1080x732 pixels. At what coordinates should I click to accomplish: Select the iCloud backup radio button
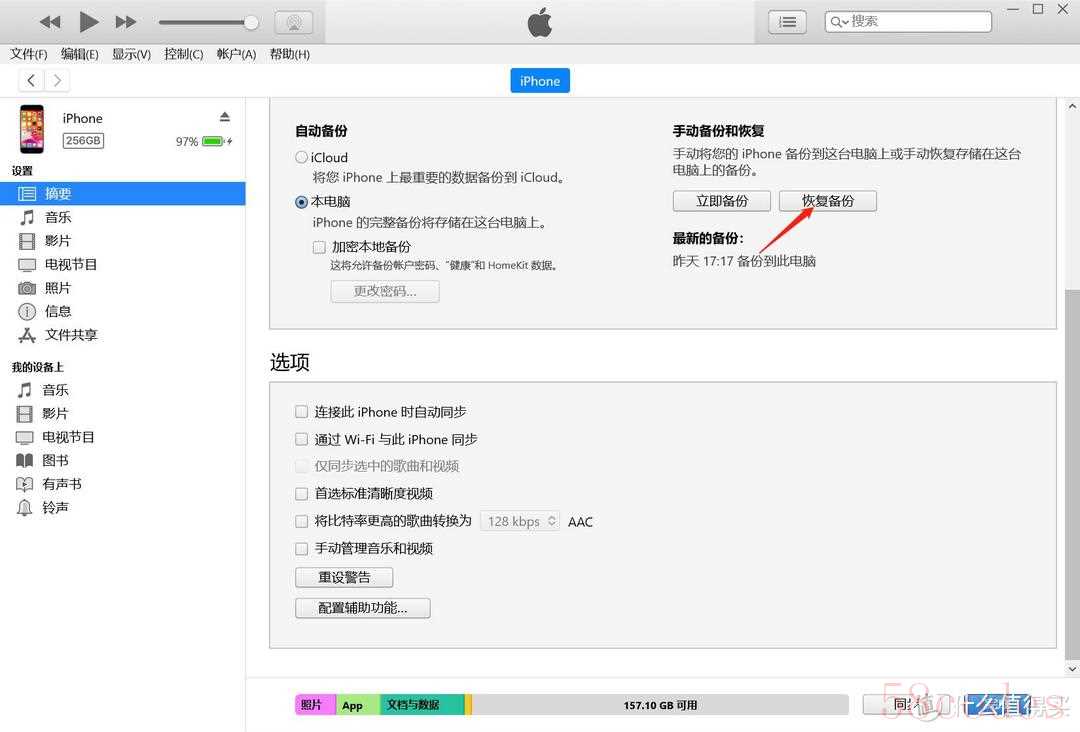tap(301, 157)
